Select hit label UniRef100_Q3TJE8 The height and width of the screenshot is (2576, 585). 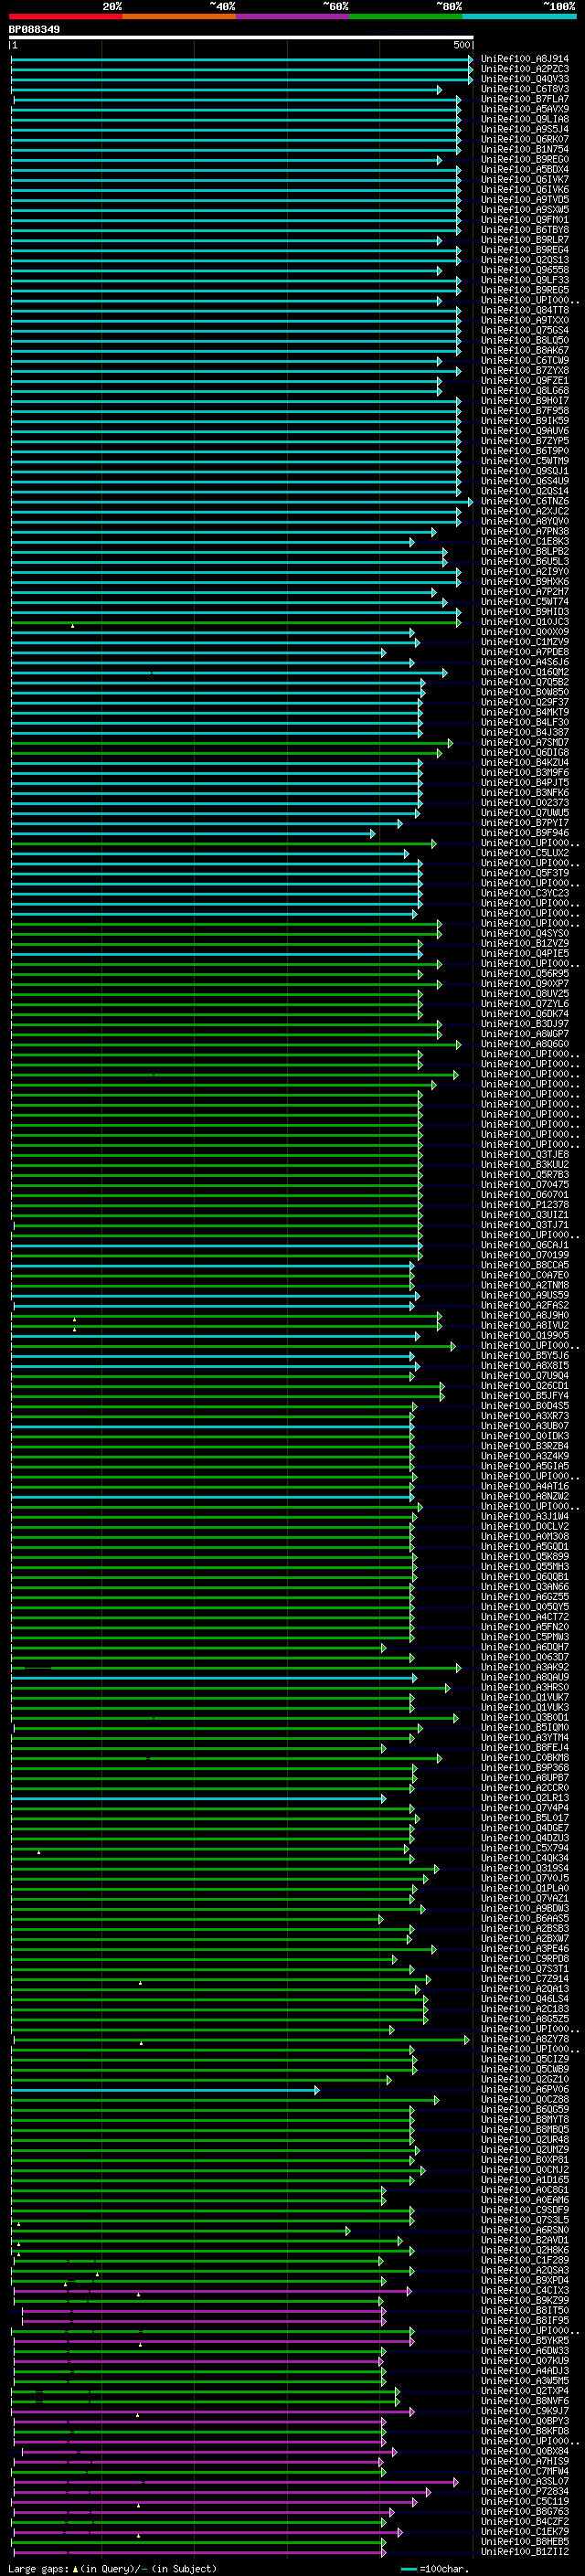pyautogui.click(x=525, y=1155)
